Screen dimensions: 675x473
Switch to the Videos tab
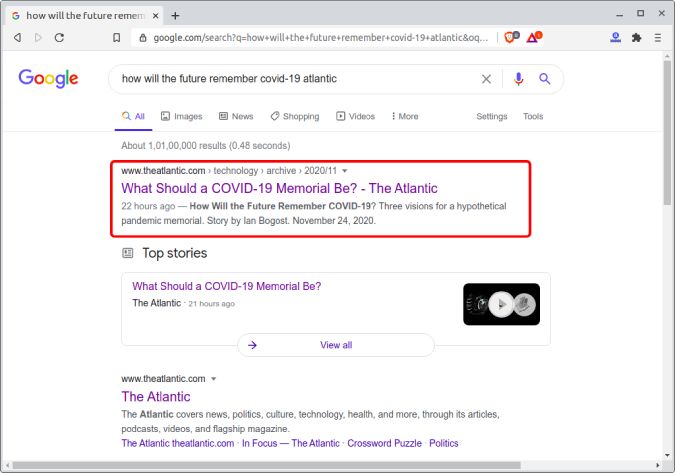(355, 116)
